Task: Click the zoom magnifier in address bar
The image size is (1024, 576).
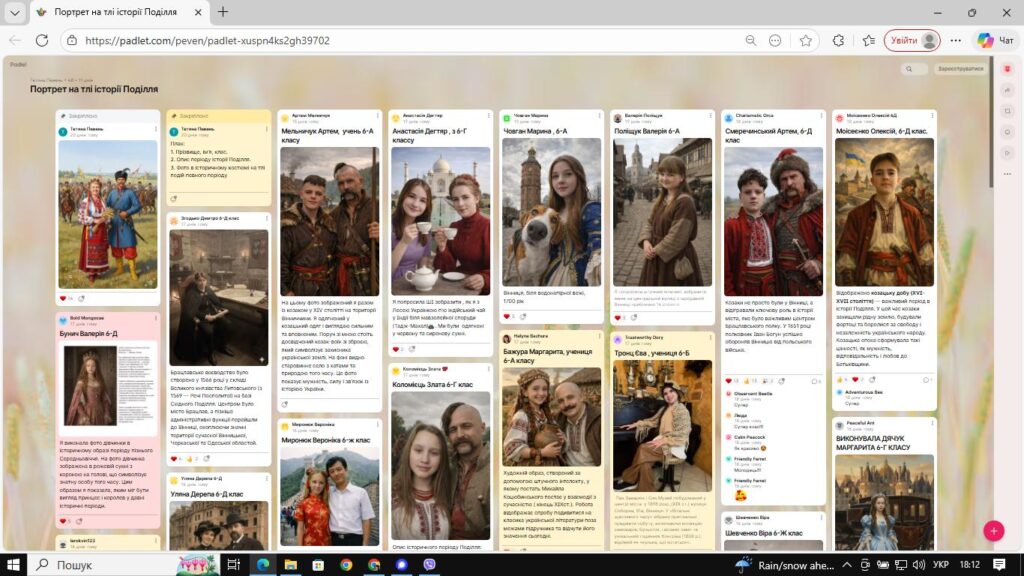Action: [750, 40]
